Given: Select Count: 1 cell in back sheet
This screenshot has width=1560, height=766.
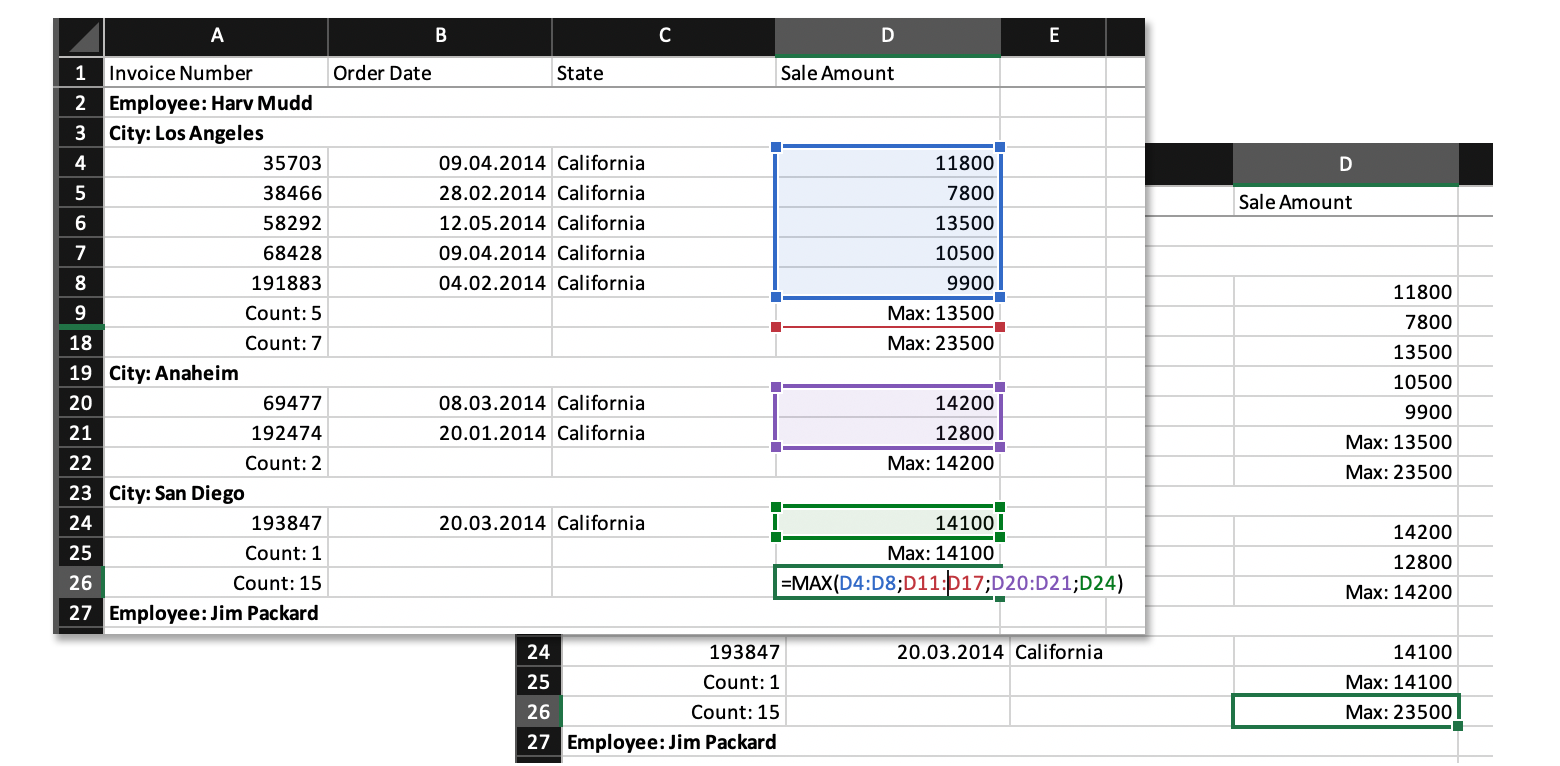Looking at the screenshot, I should [x=674, y=683].
